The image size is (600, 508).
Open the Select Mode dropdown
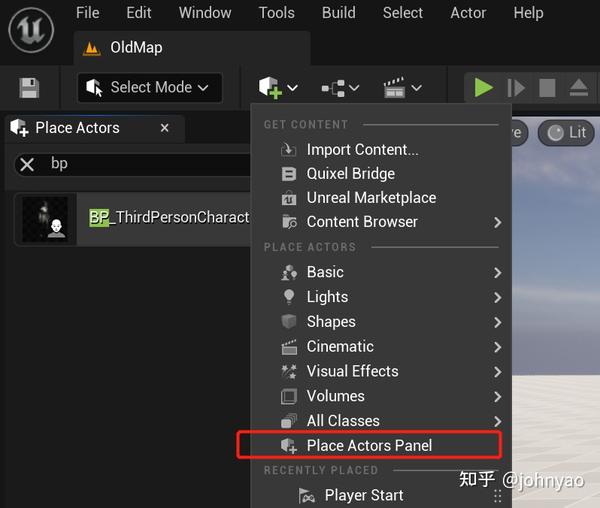tap(150, 88)
